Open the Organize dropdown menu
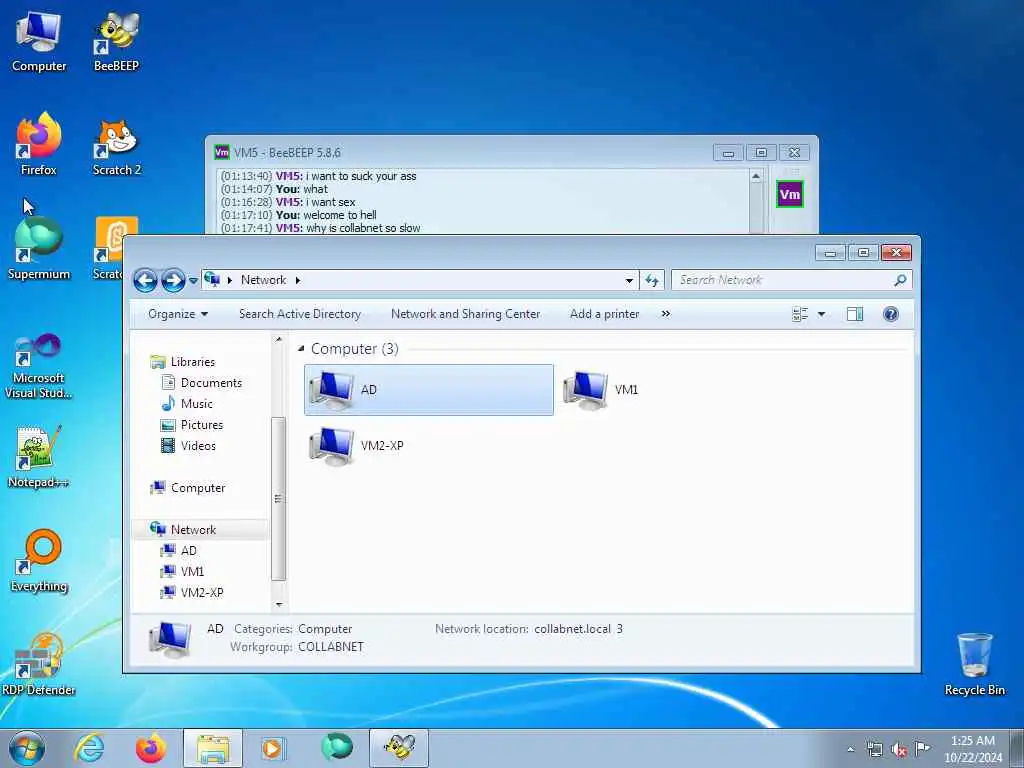This screenshot has height=768, width=1024. coord(178,314)
